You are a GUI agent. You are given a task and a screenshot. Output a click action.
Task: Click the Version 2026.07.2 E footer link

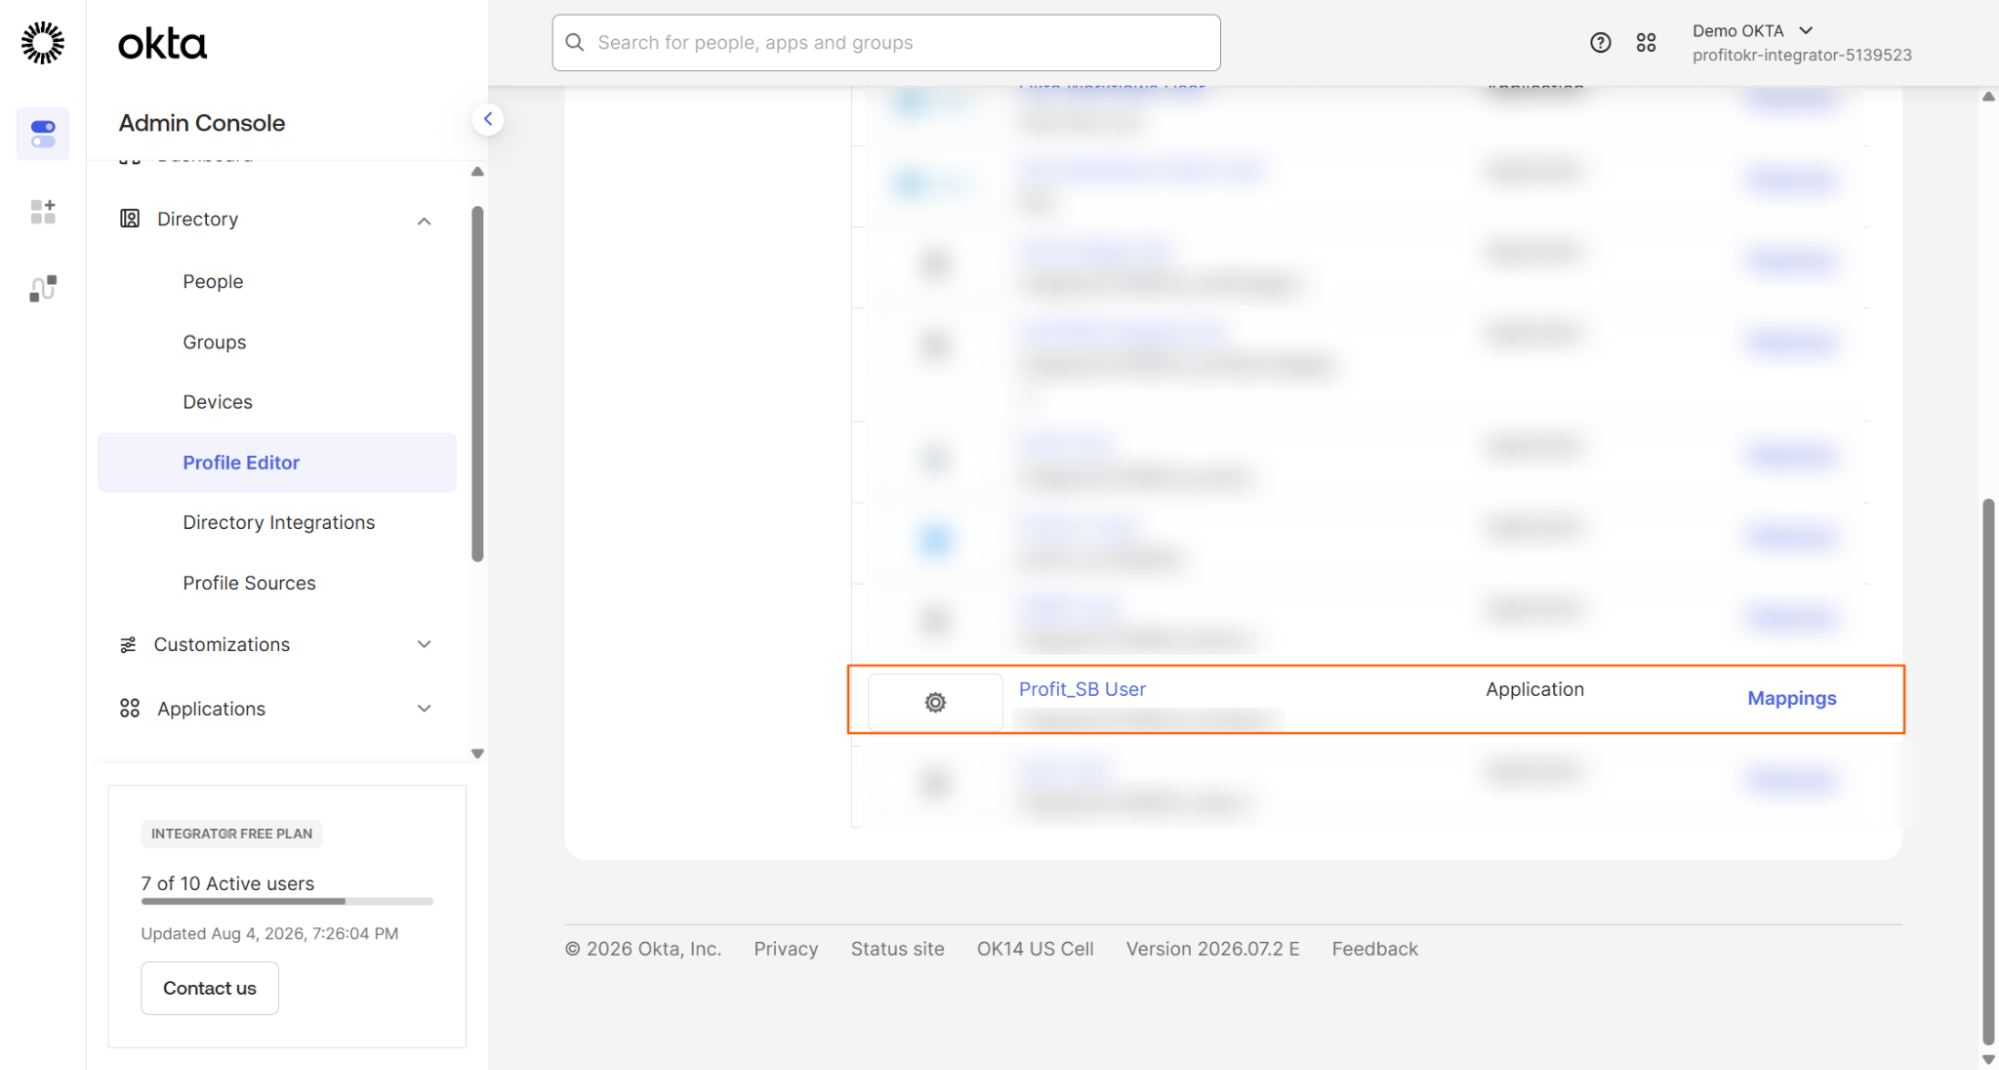click(1213, 949)
